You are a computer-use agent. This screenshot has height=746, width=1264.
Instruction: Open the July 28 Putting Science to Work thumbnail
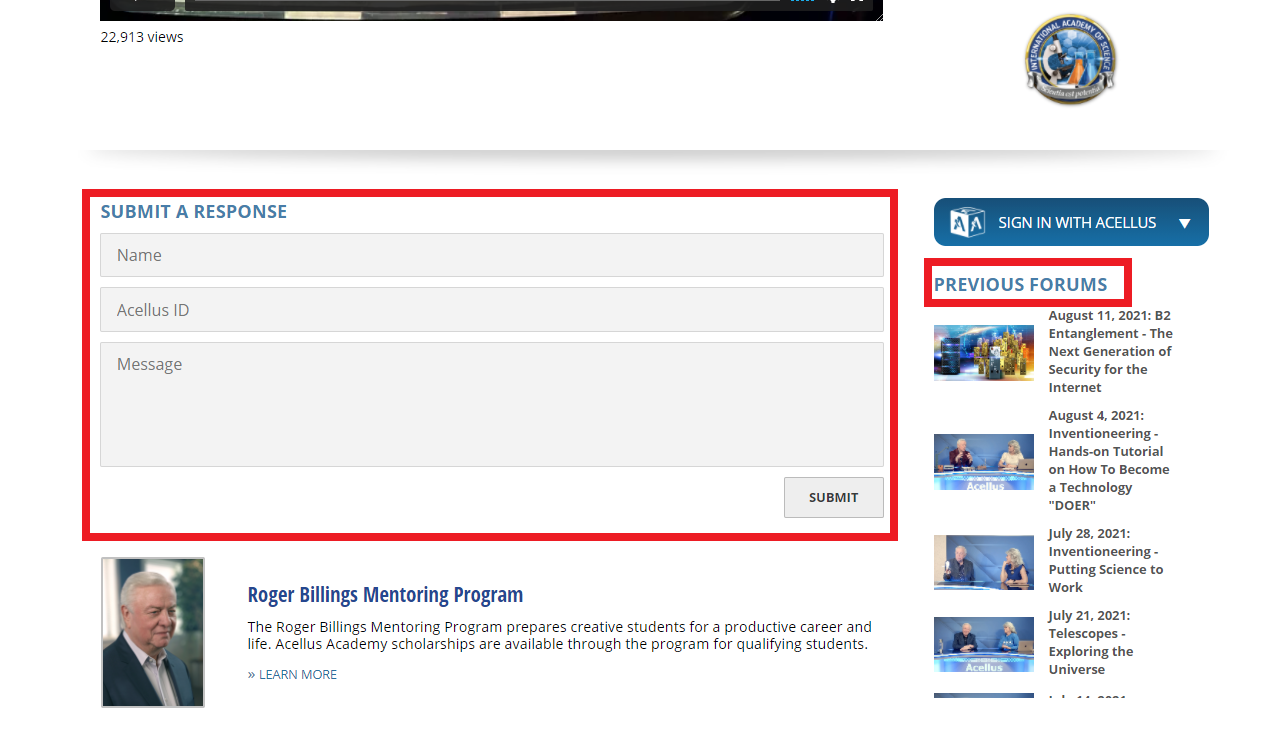pyautogui.click(x=984, y=562)
